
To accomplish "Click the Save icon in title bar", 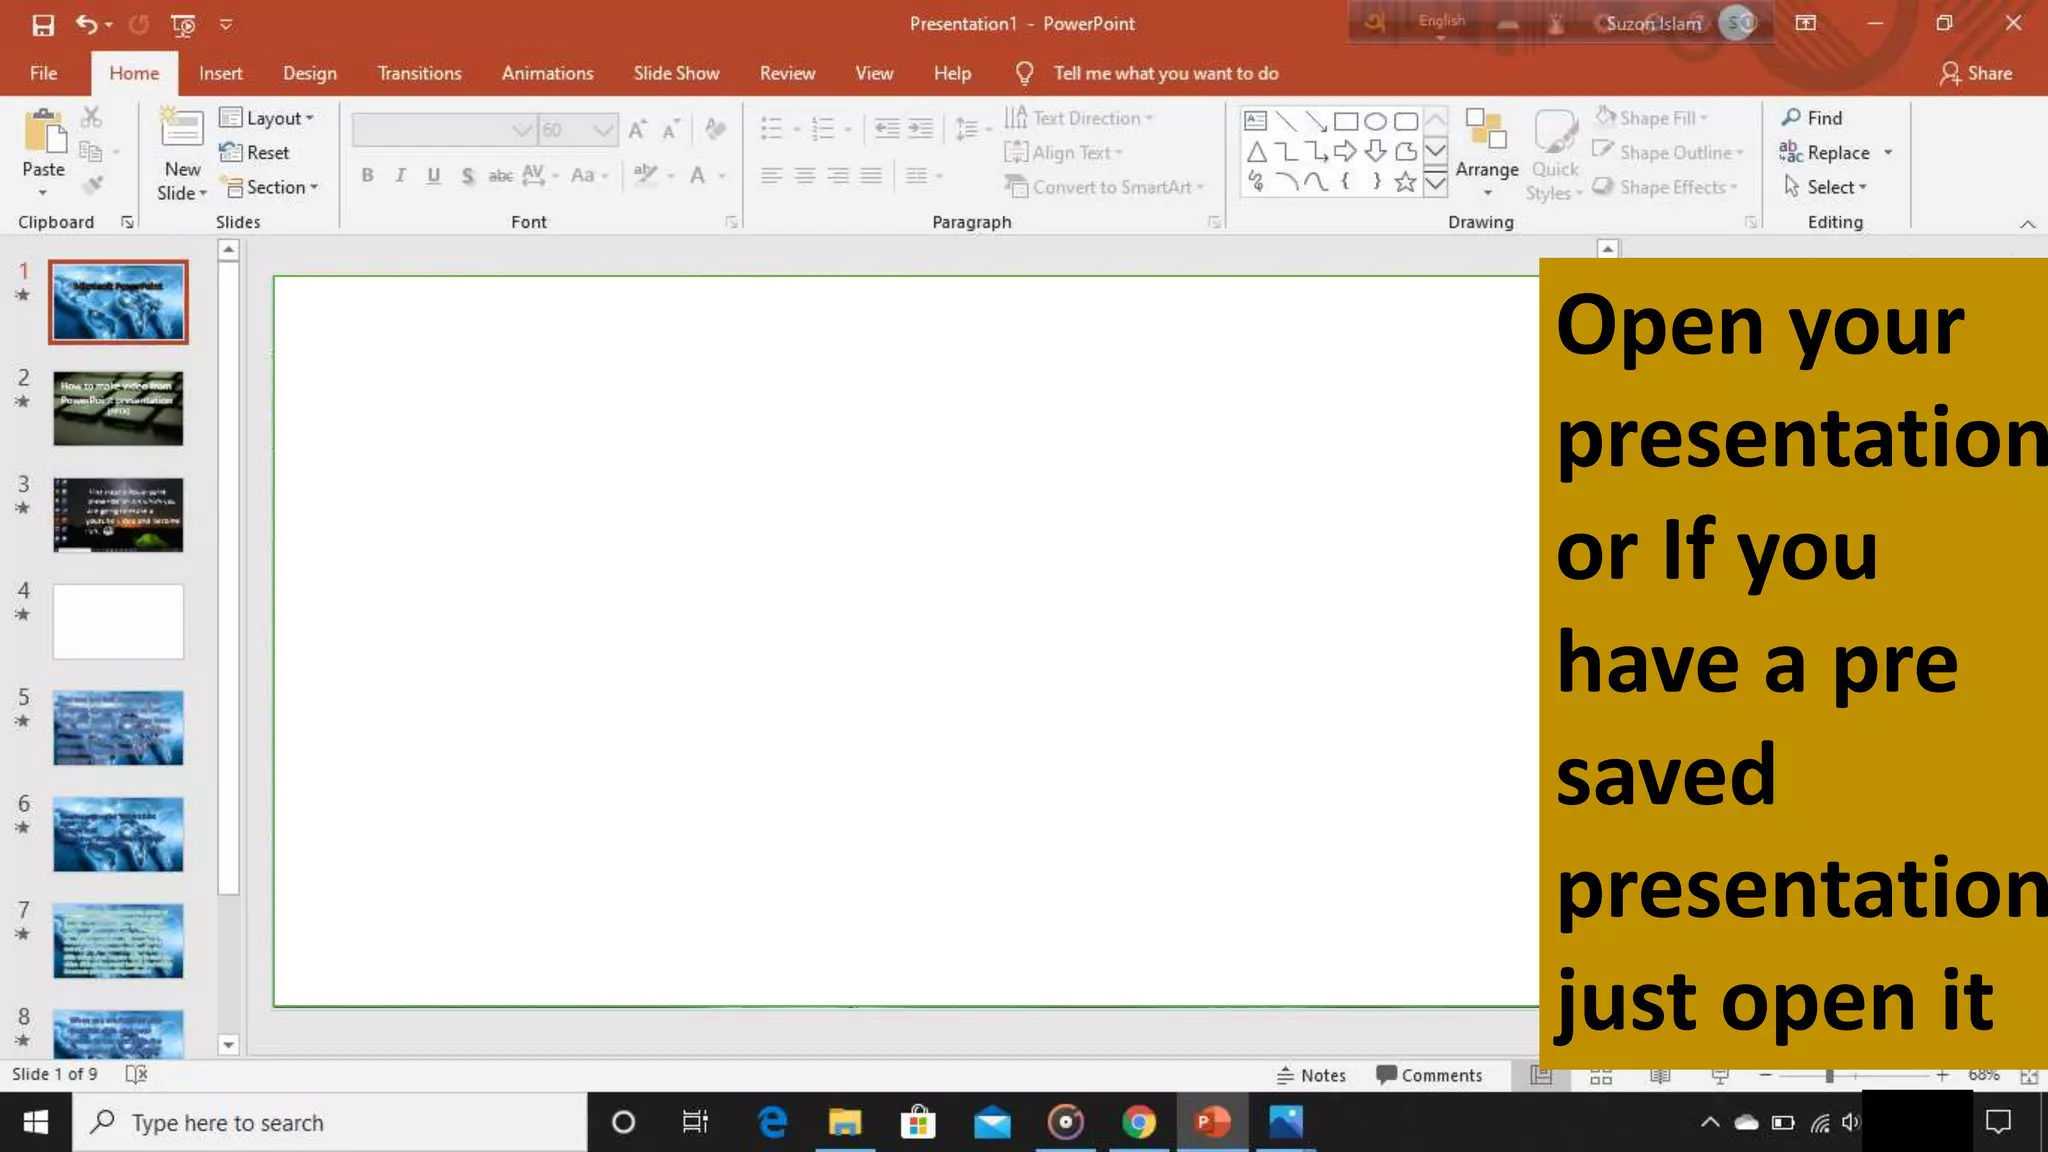I will [x=43, y=24].
